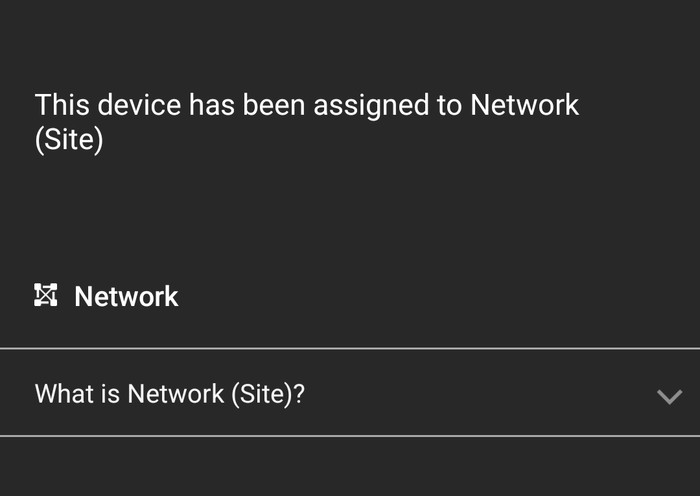Viewport: 700px width, 496px height.
Task: Click the gray chevron at row's right edge
Action: pos(669,396)
